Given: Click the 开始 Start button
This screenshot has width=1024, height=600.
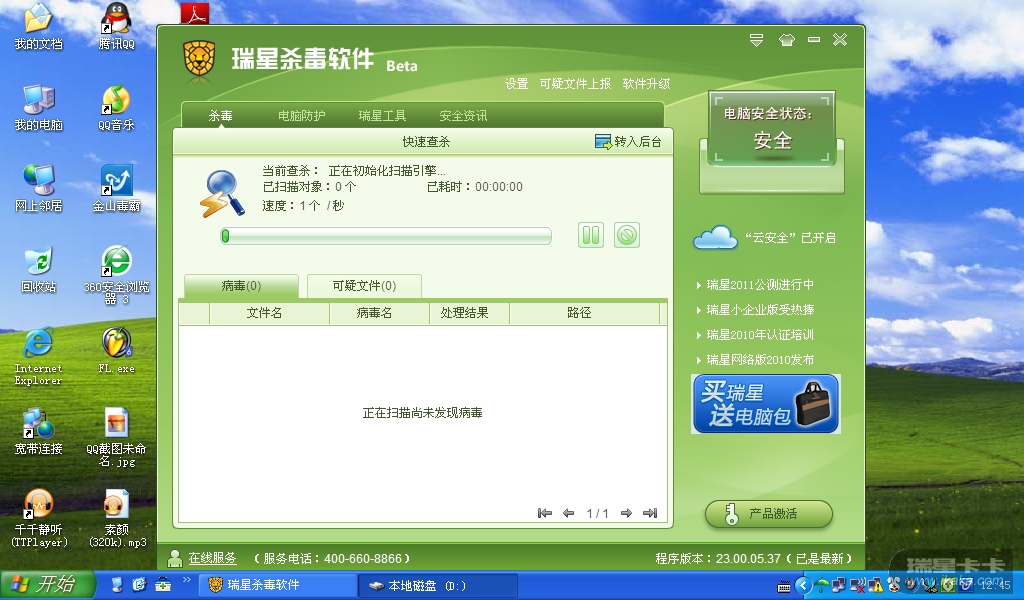Looking at the screenshot, I should (x=48, y=584).
